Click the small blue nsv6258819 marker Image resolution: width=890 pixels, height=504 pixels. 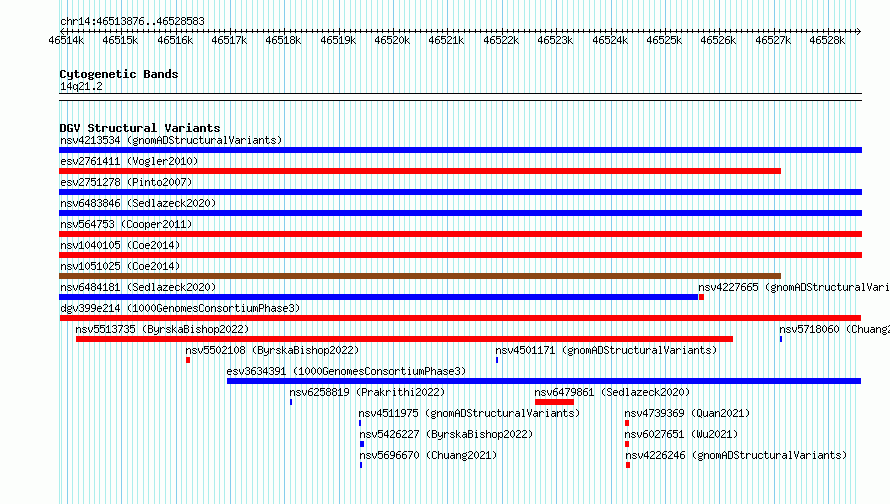tap(291, 402)
